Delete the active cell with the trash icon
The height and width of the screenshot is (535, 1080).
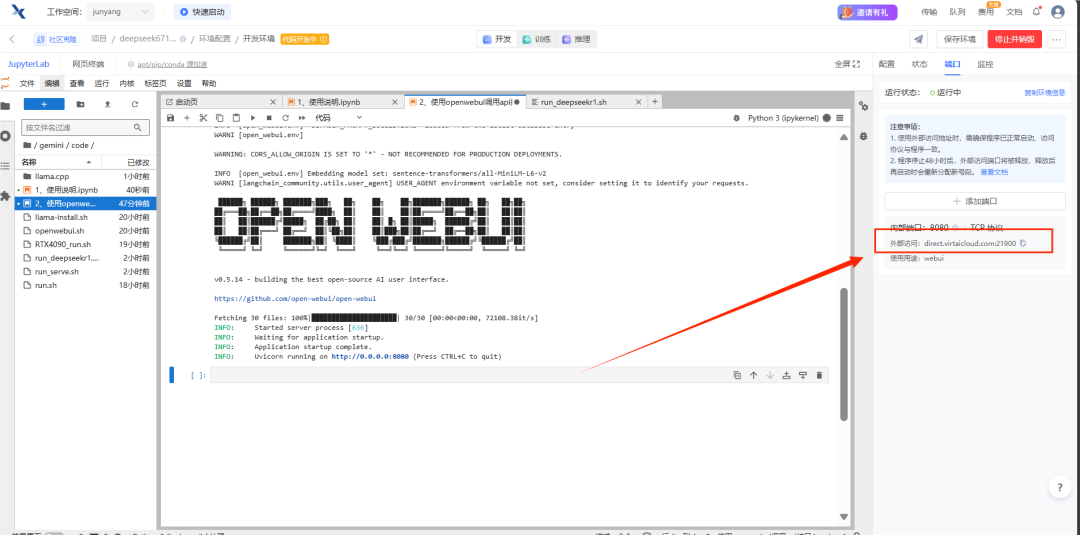click(819, 375)
